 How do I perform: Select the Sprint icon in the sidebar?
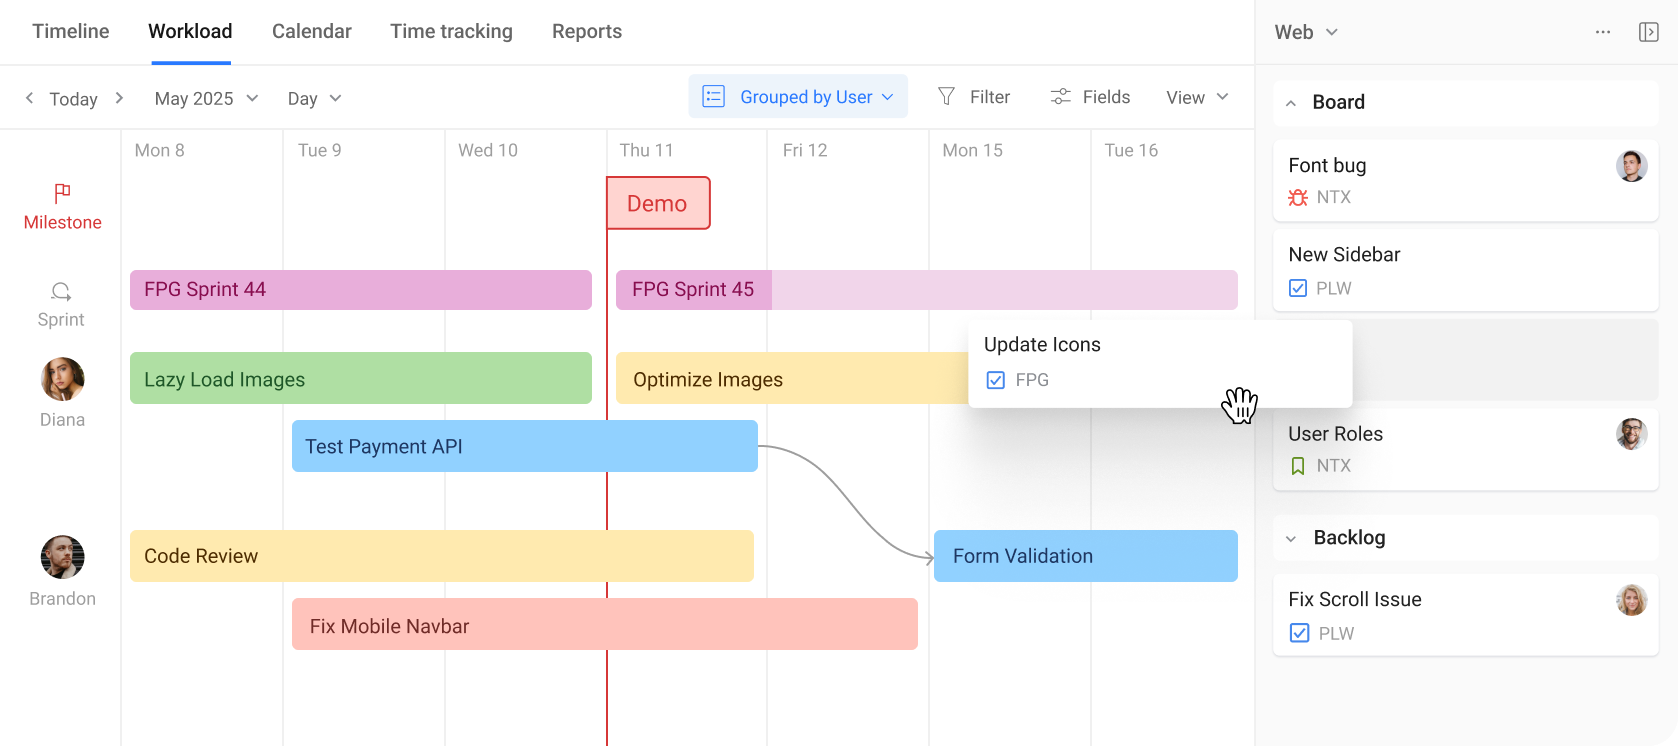pos(61,291)
